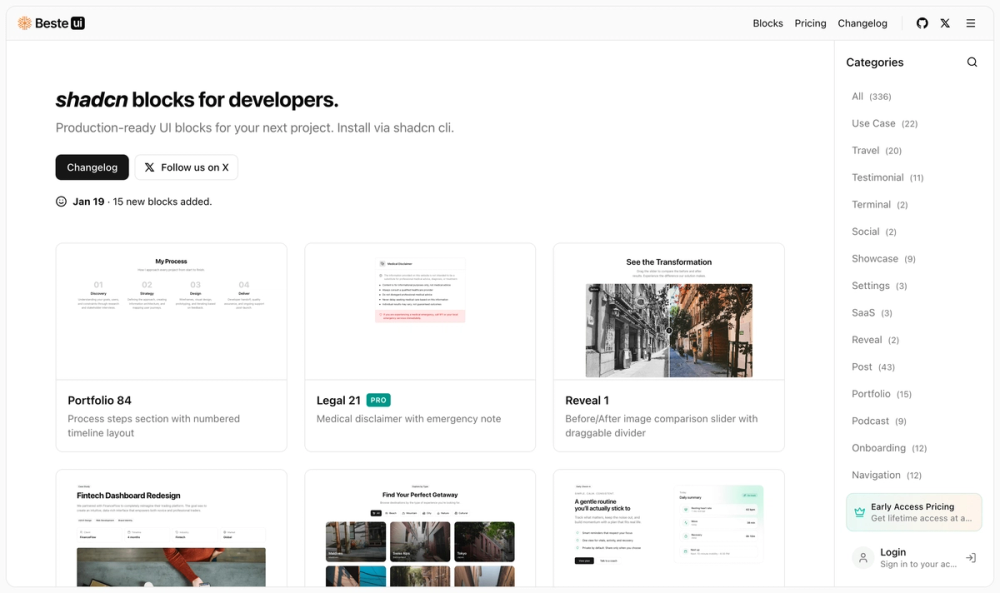This screenshot has height=593, width=1000.
Task: Expand the Showcase category
Action: click(x=876, y=258)
